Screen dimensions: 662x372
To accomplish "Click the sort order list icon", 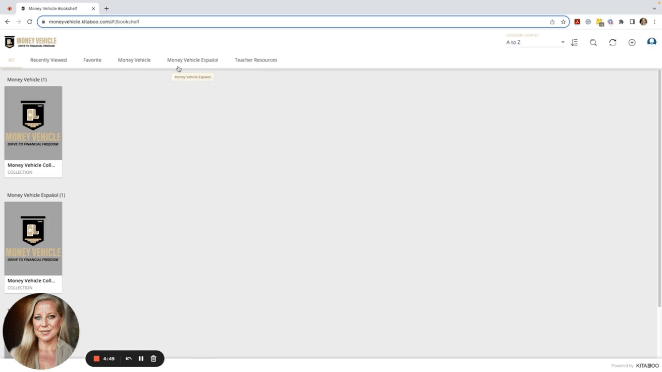I will pos(575,43).
